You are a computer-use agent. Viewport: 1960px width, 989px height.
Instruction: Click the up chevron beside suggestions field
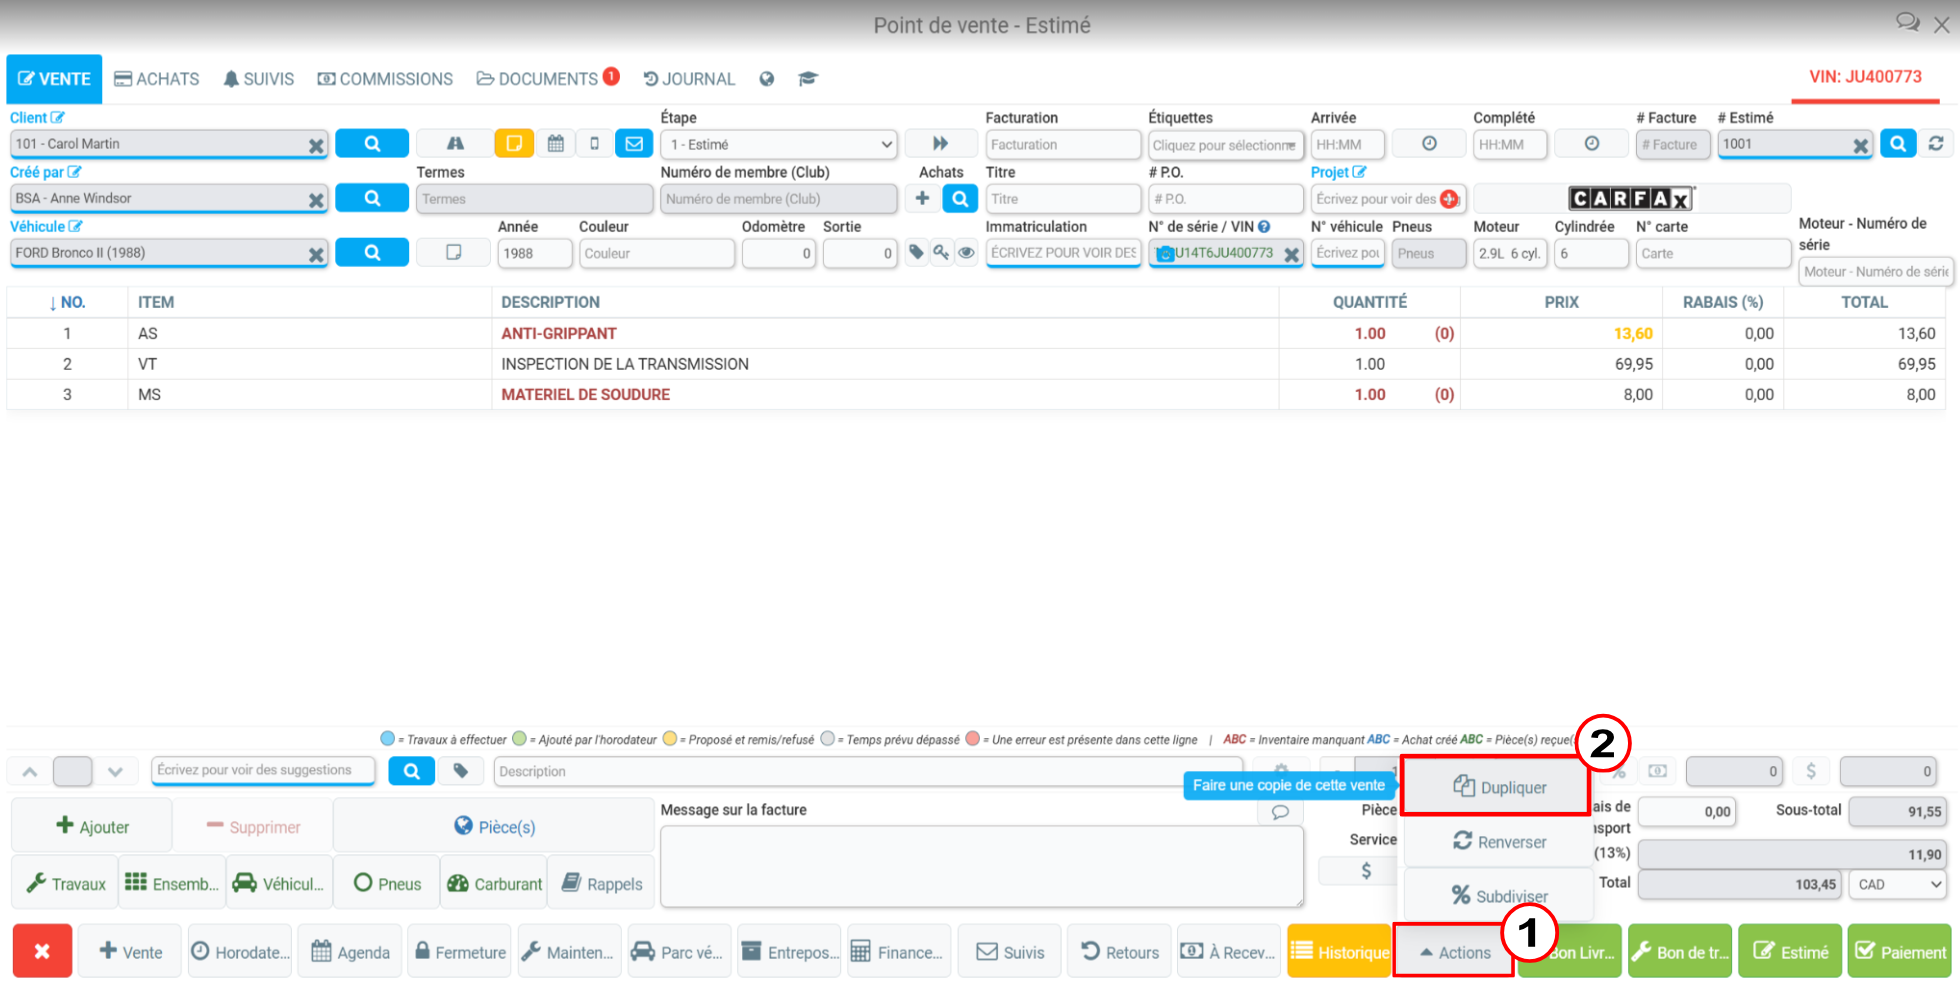tap(30, 771)
